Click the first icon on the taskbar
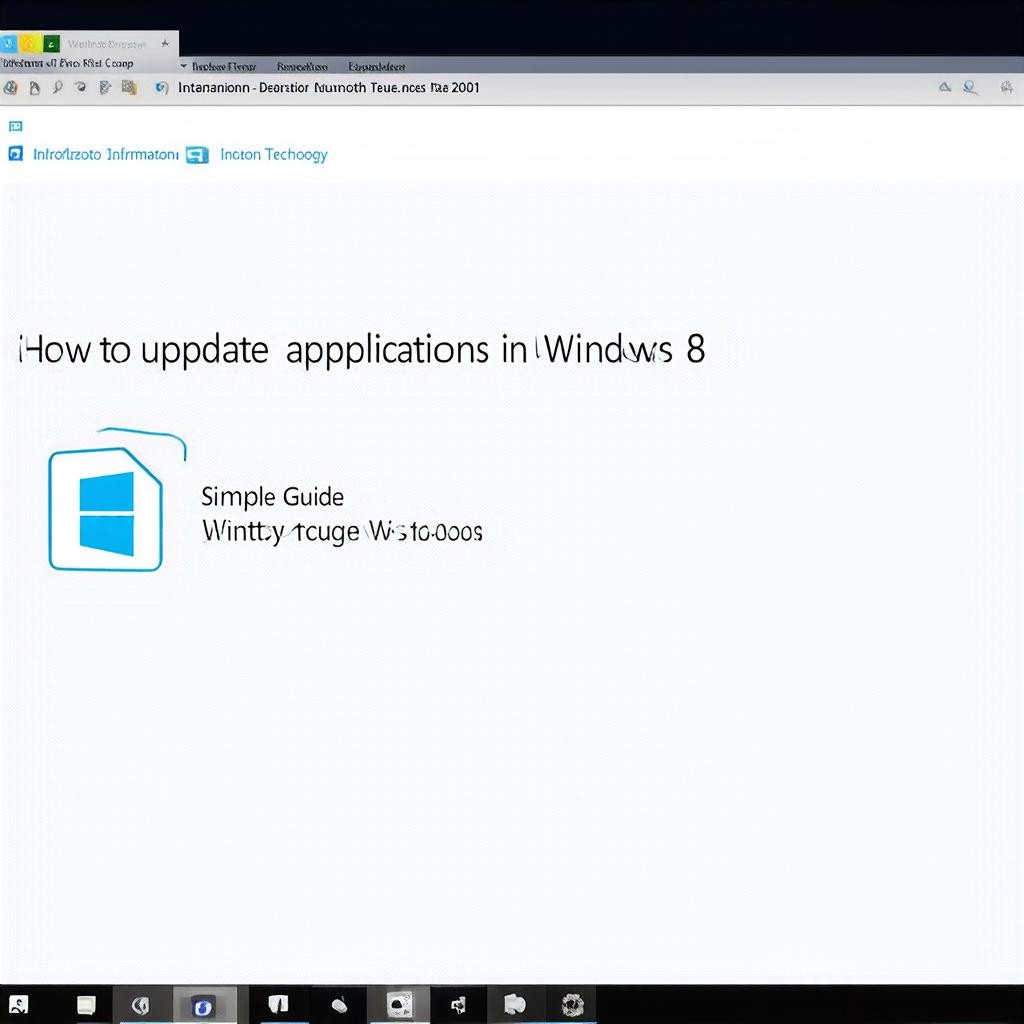The width and height of the screenshot is (1024, 1024). click(18, 1005)
